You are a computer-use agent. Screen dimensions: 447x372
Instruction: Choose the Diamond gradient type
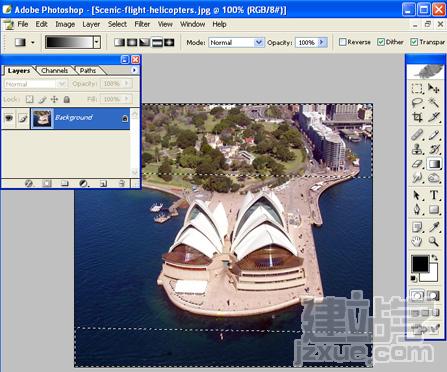click(x=169, y=42)
